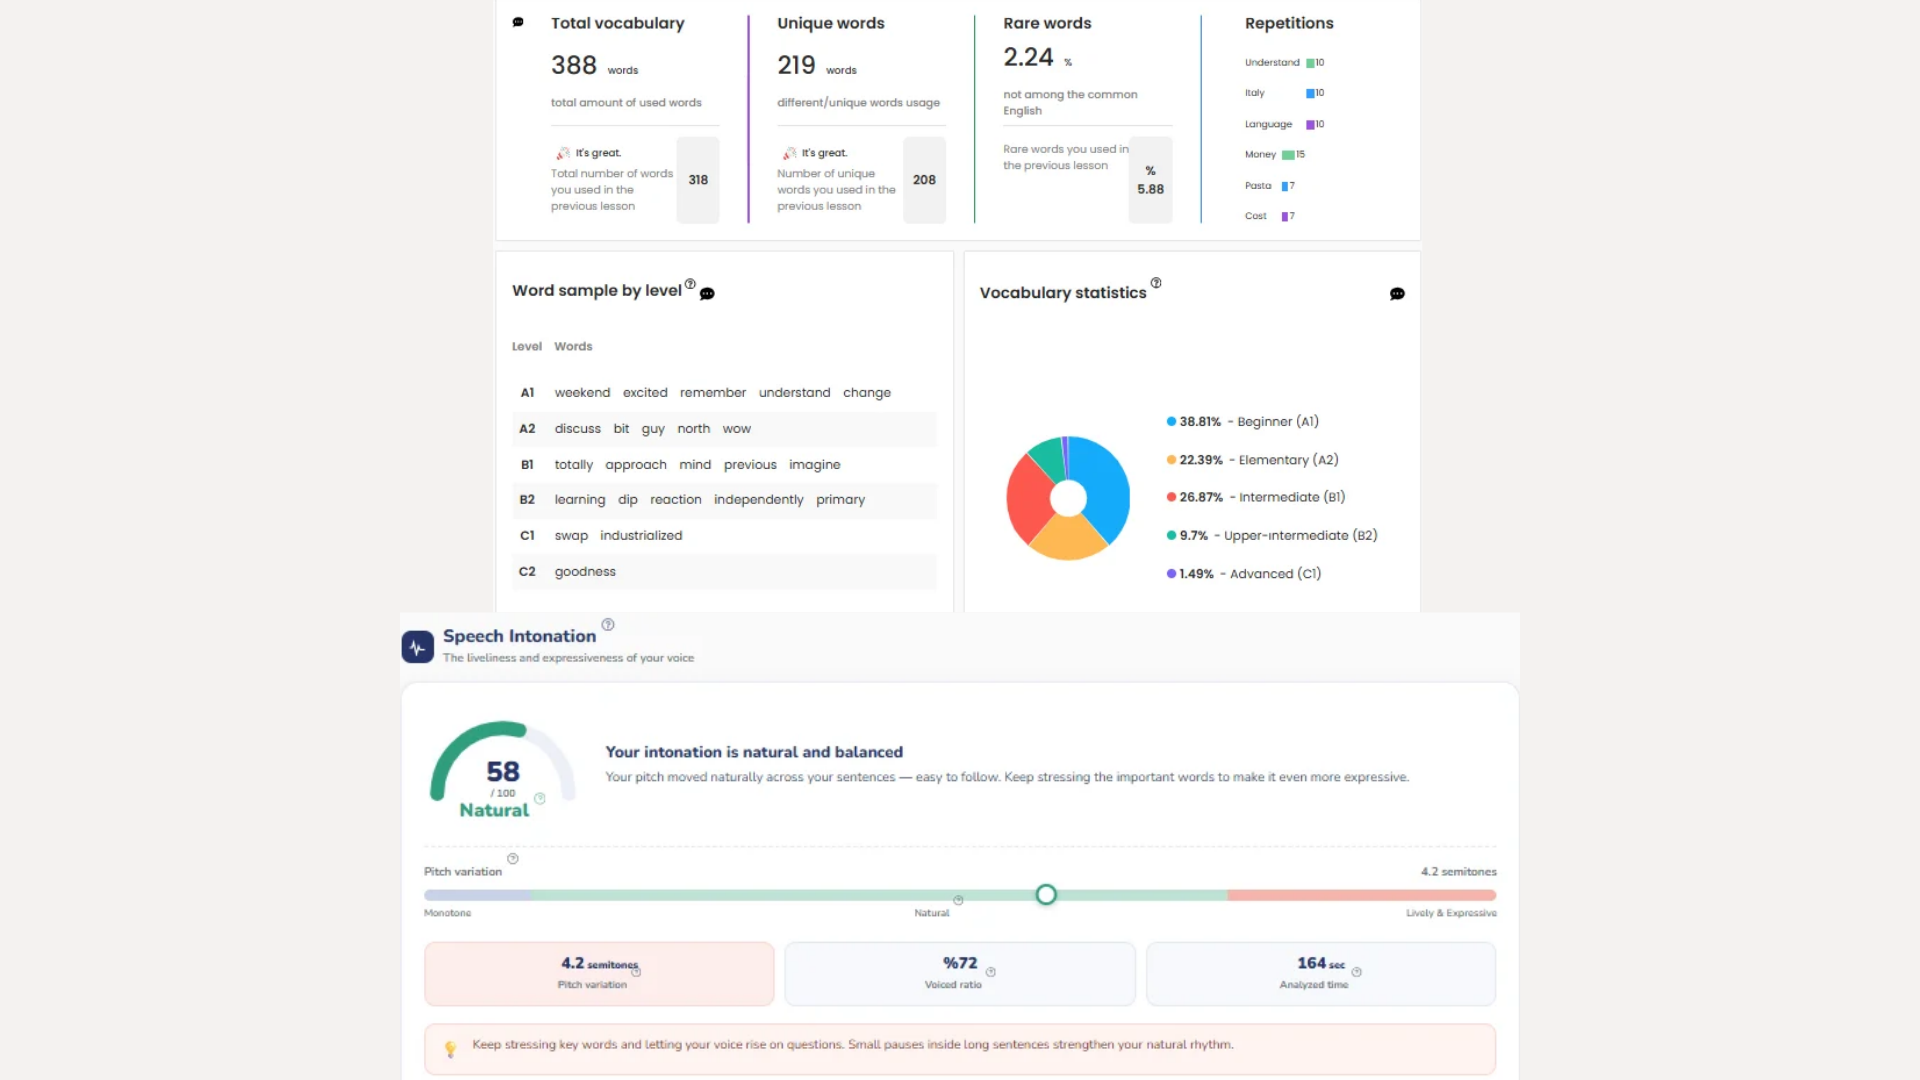Click the word 'industrialized' in the C1 row
Viewport: 1920px width, 1080px height.
(641, 536)
